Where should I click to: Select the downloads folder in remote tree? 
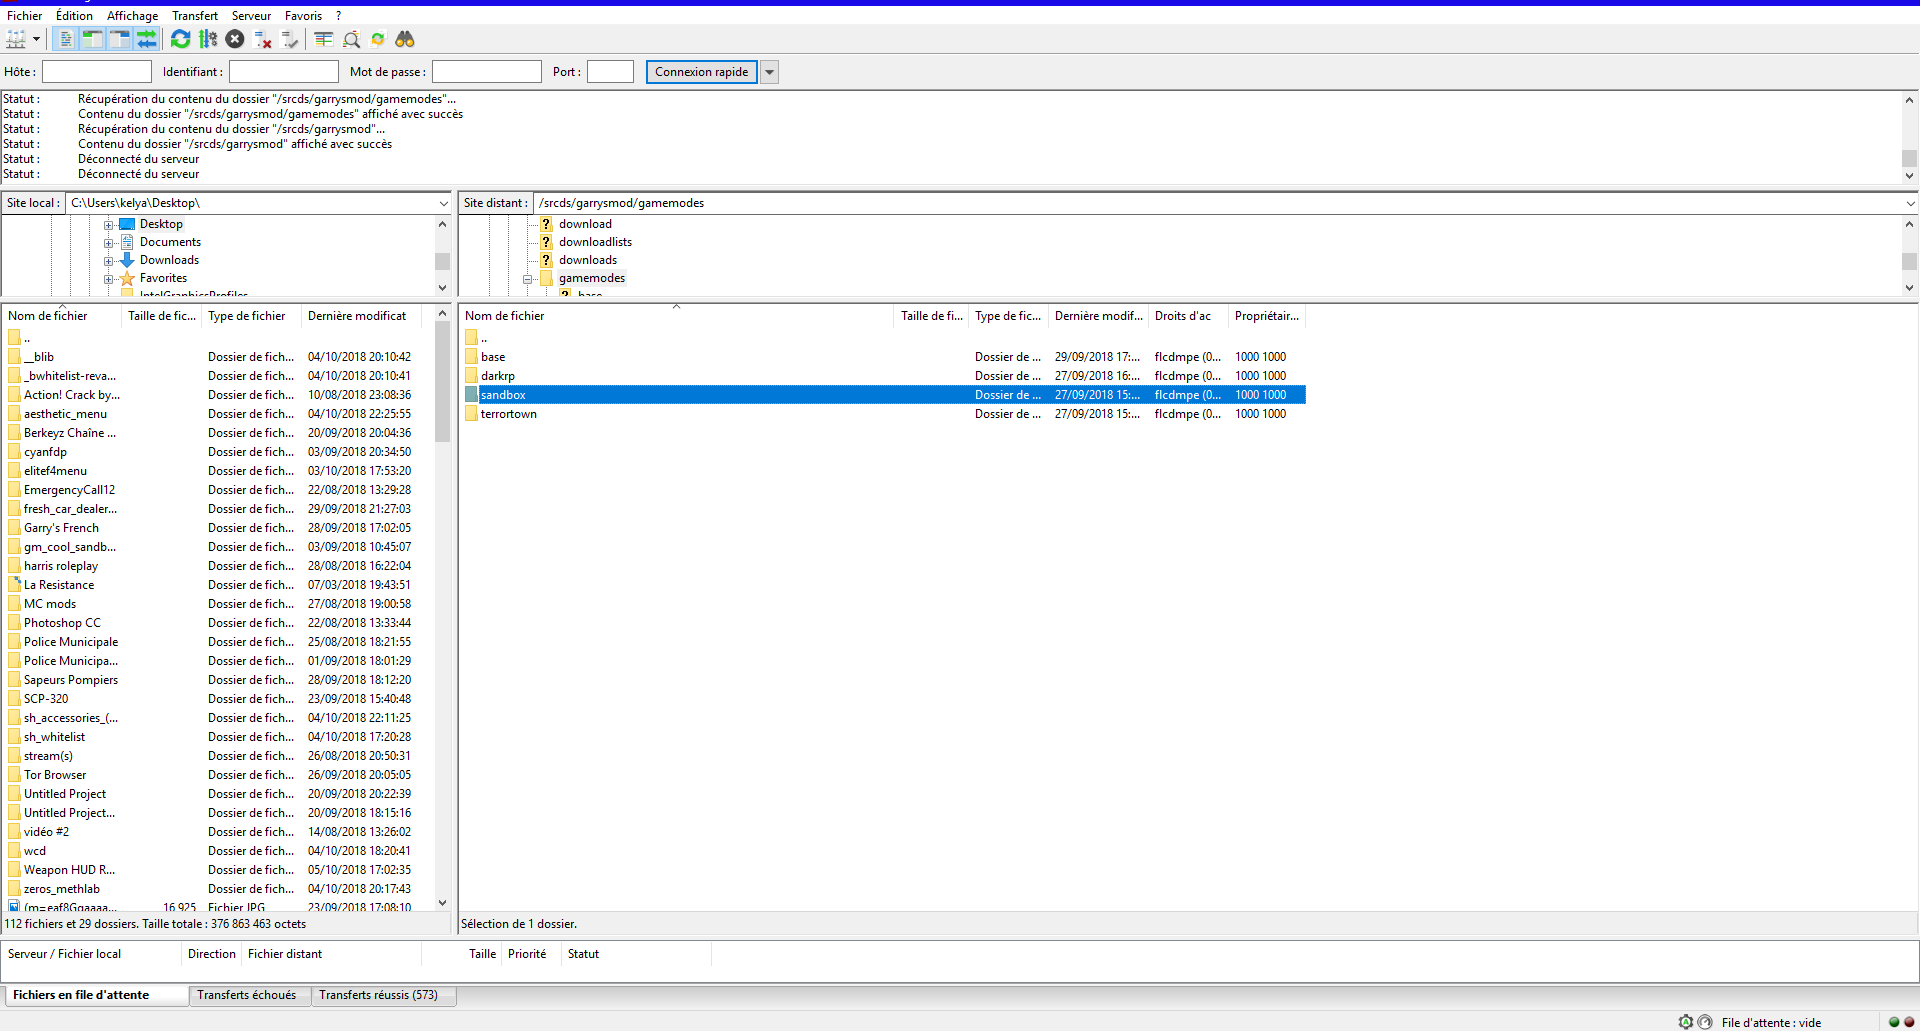coord(588,260)
